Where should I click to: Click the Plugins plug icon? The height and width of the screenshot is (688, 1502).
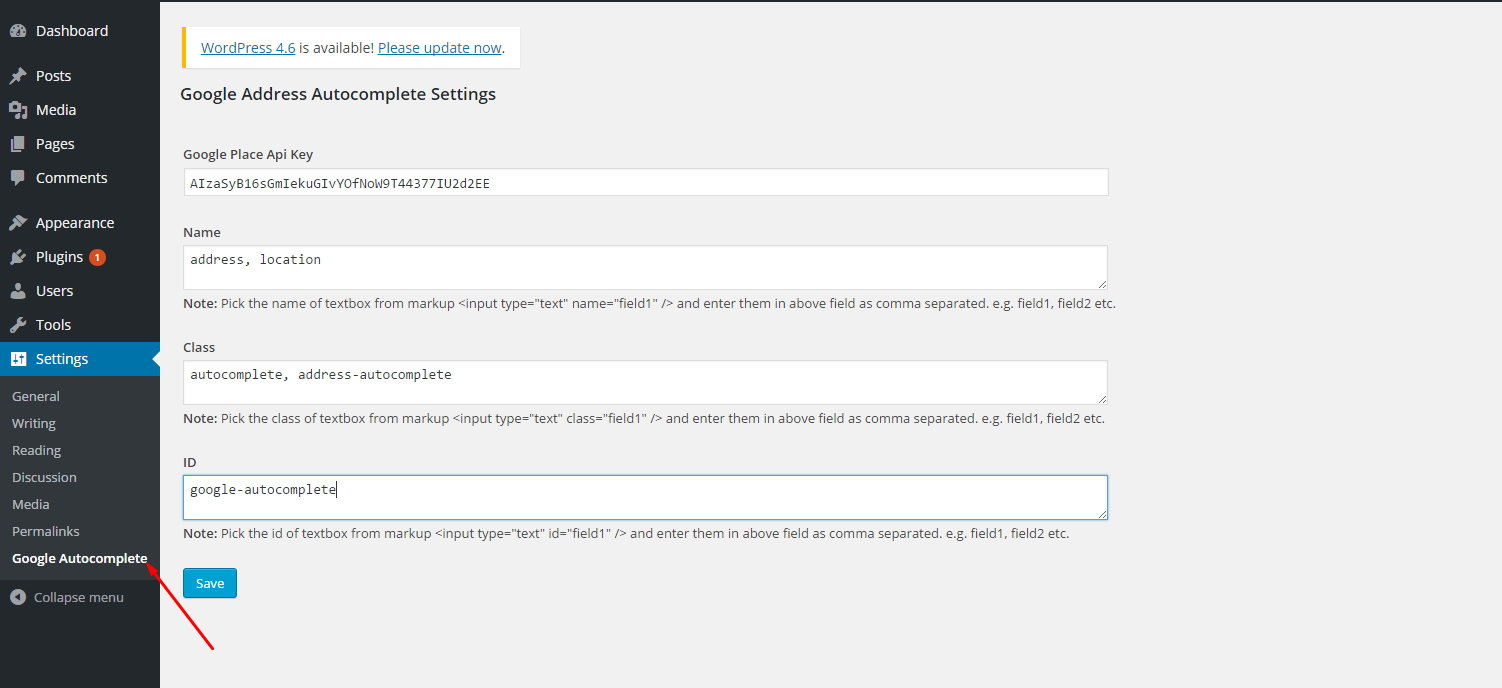point(18,257)
